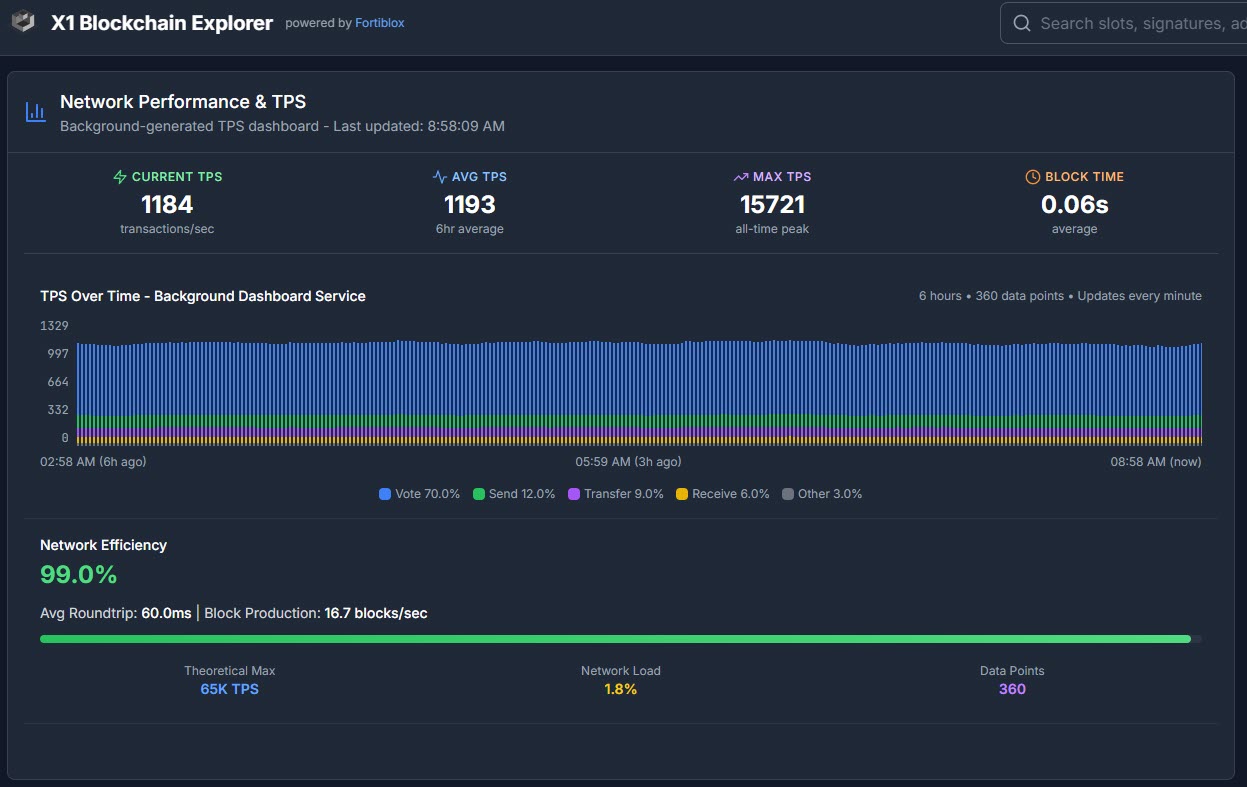Open the Fortiblox link

click(380, 23)
